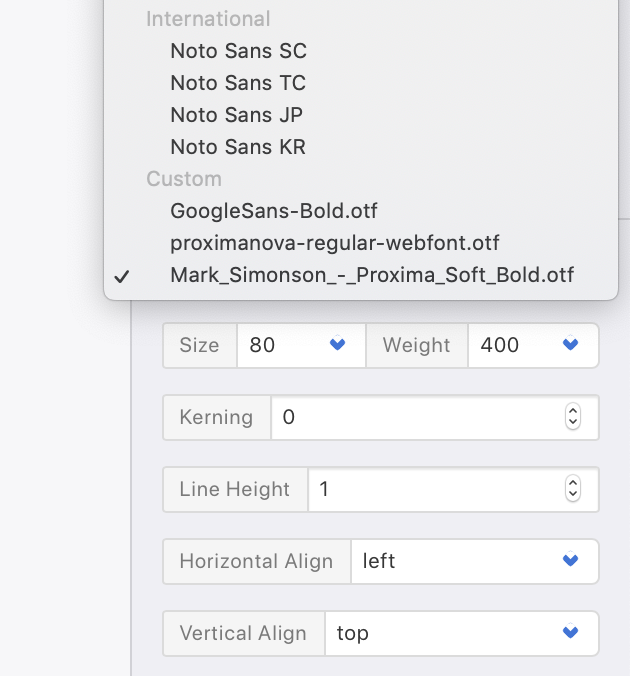The image size is (630, 676).
Task: Expand the Vertical Align dropdown
Action: [571, 633]
